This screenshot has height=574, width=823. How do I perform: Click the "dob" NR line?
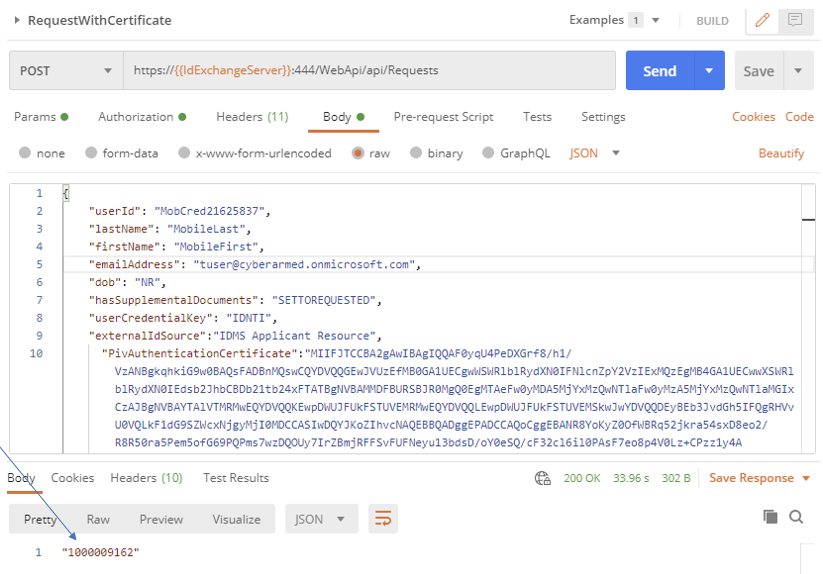[127, 282]
